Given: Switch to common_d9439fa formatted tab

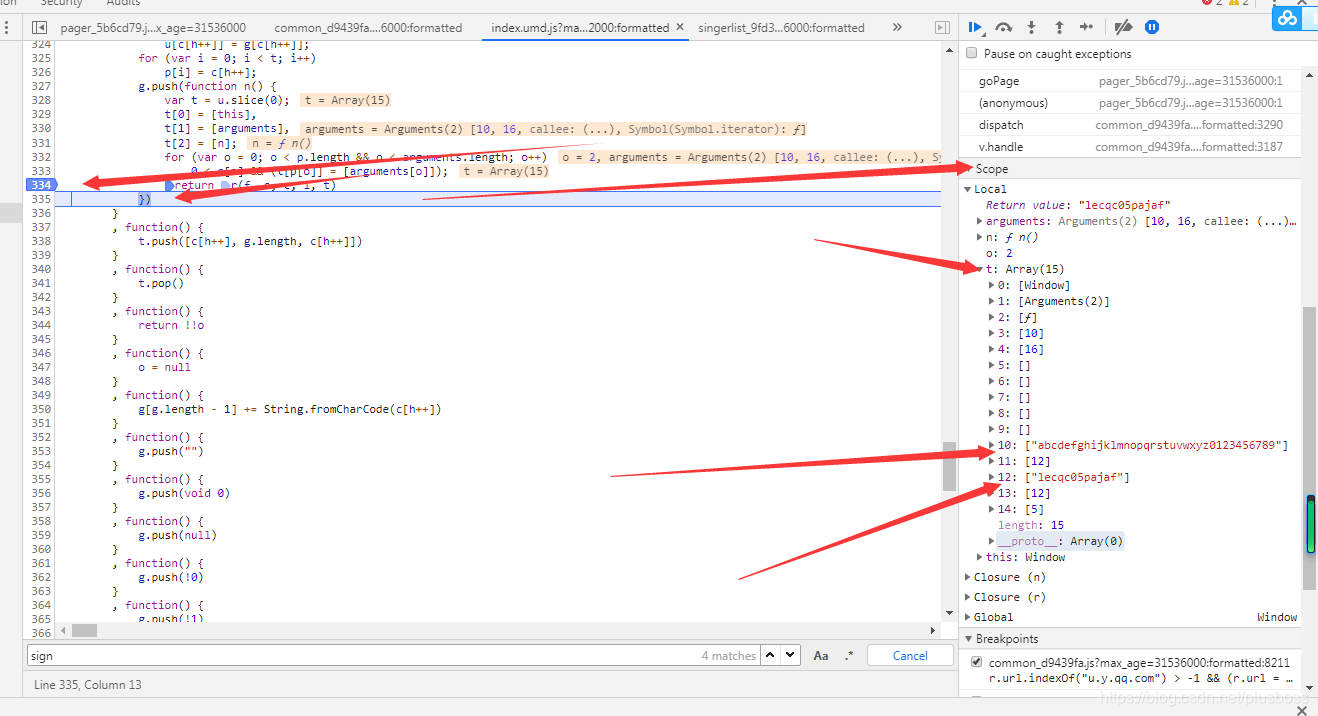Looking at the screenshot, I should coord(368,28).
